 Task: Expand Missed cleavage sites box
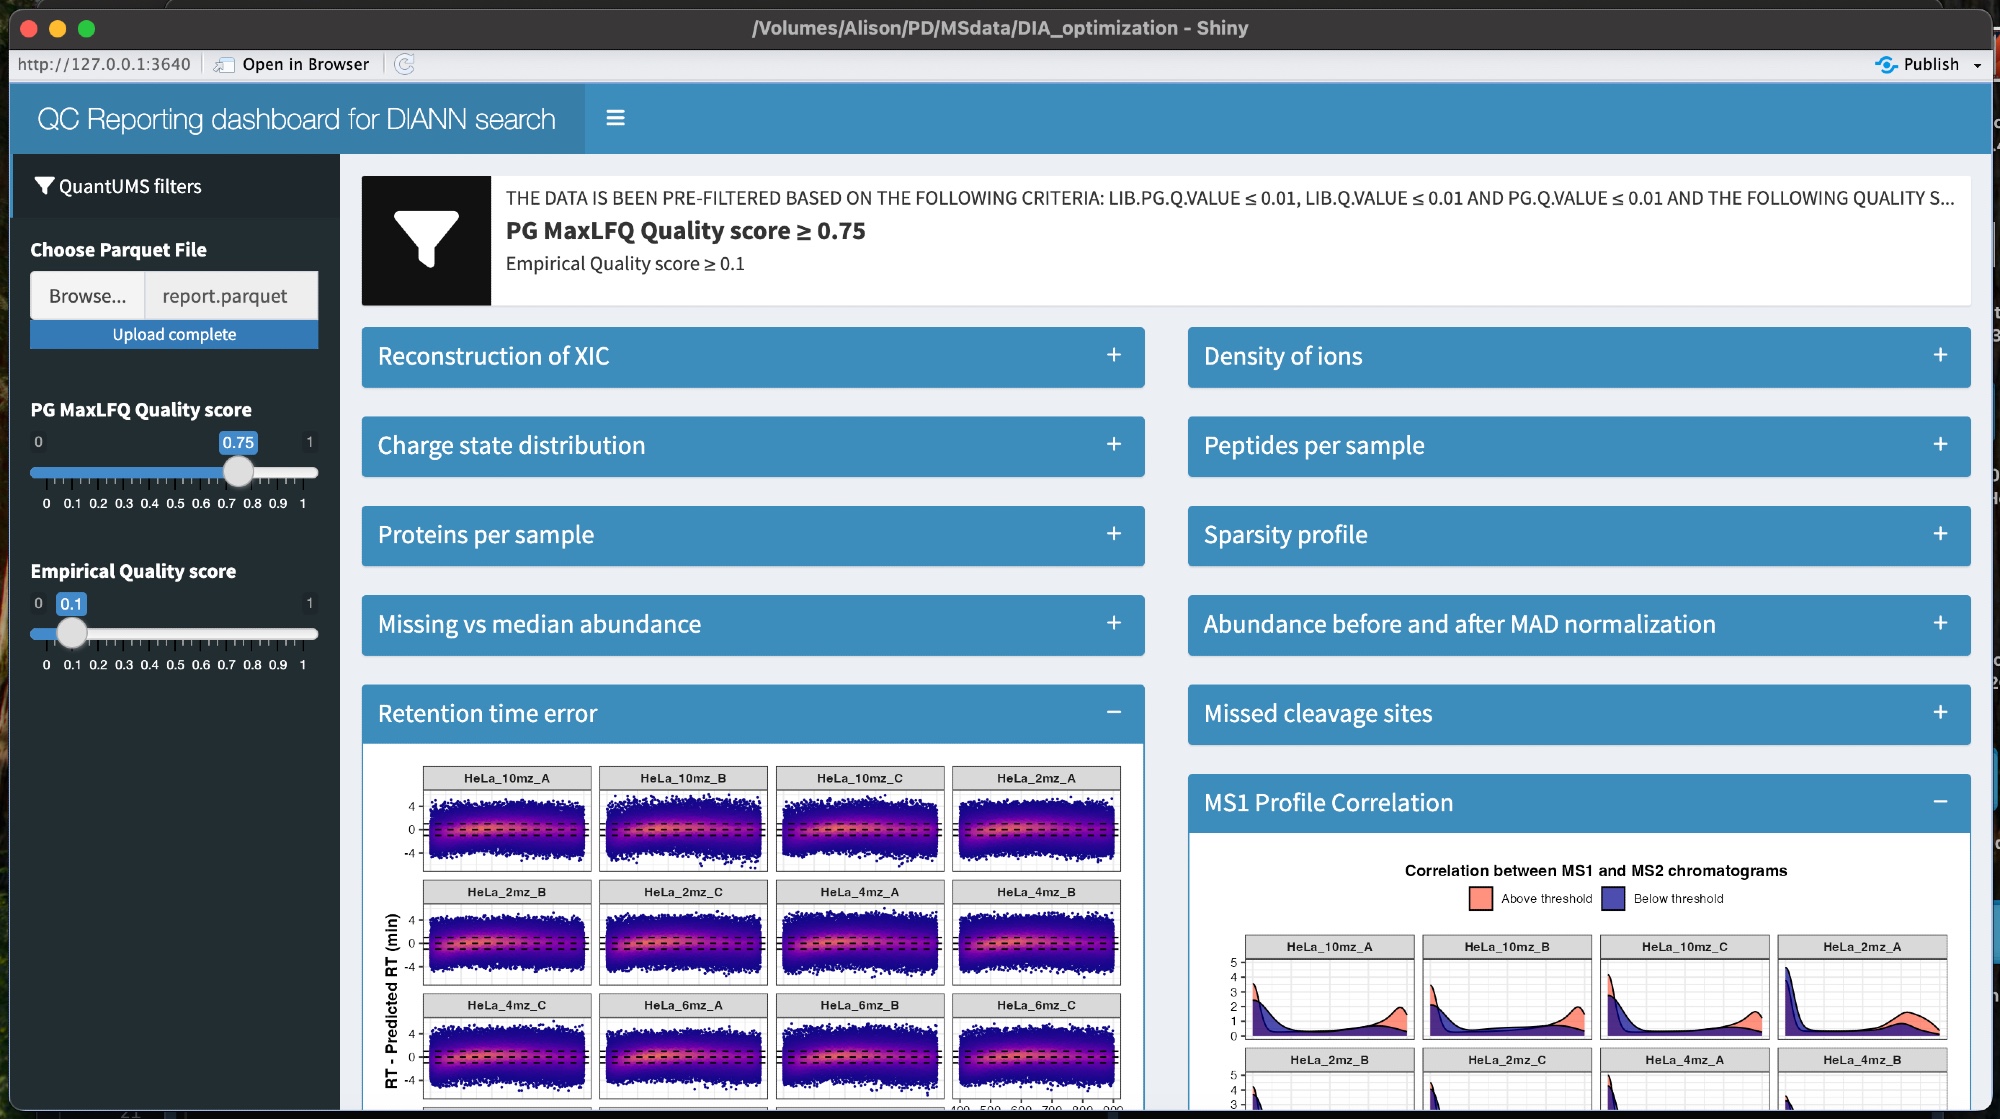[1939, 712]
